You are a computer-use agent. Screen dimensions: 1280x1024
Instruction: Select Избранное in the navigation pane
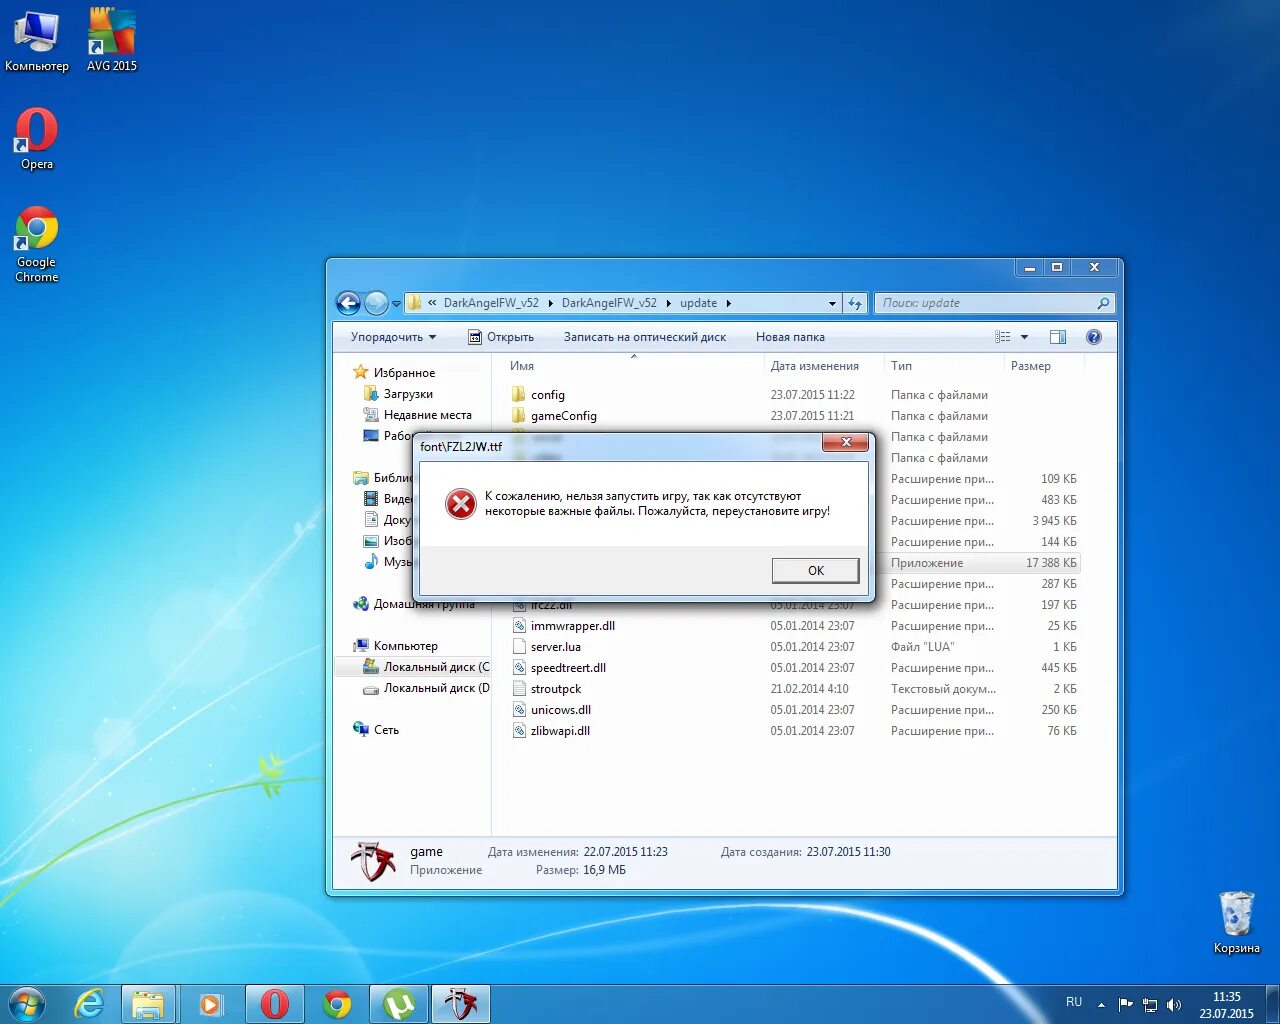(x=394, y=373)
